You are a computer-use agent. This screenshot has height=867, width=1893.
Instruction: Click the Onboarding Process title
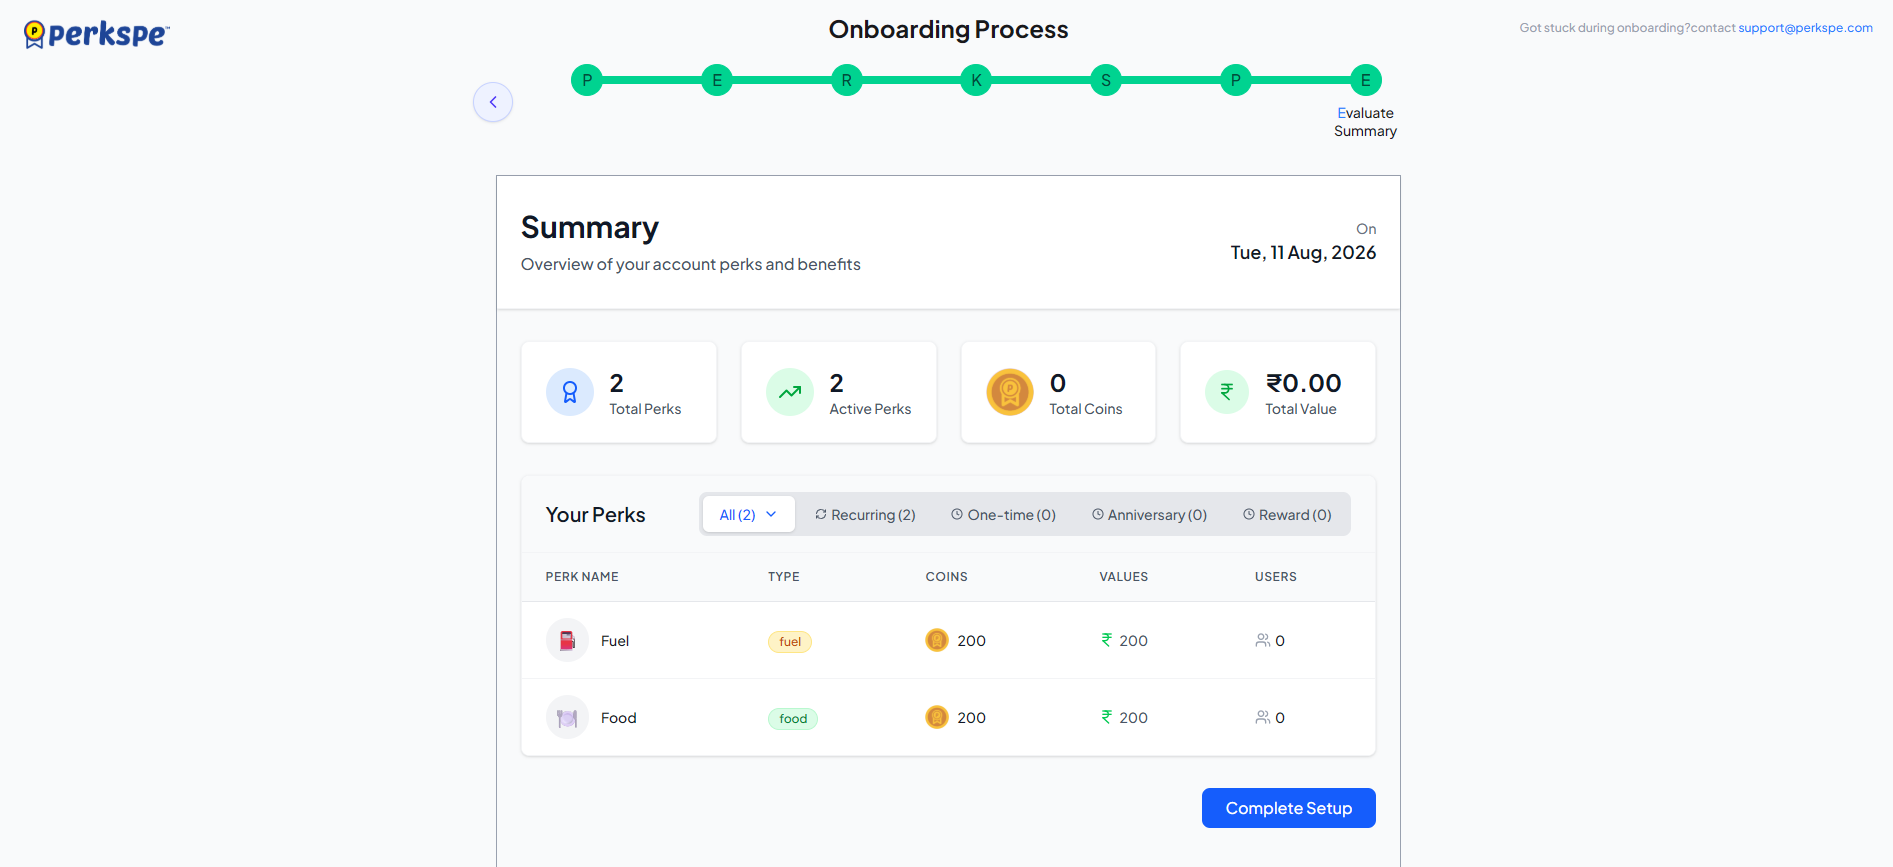(x=949, y=30)
